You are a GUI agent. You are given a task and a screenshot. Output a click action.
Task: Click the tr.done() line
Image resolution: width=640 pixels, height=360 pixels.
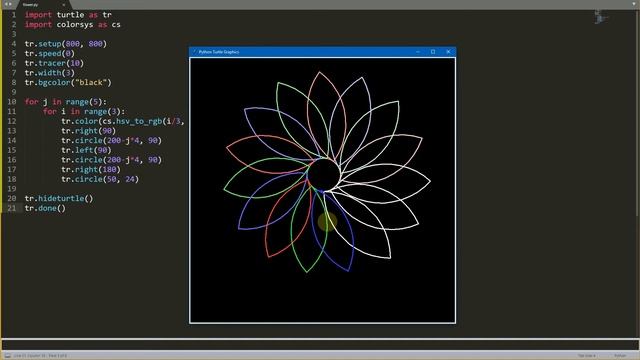pos(45,208)
